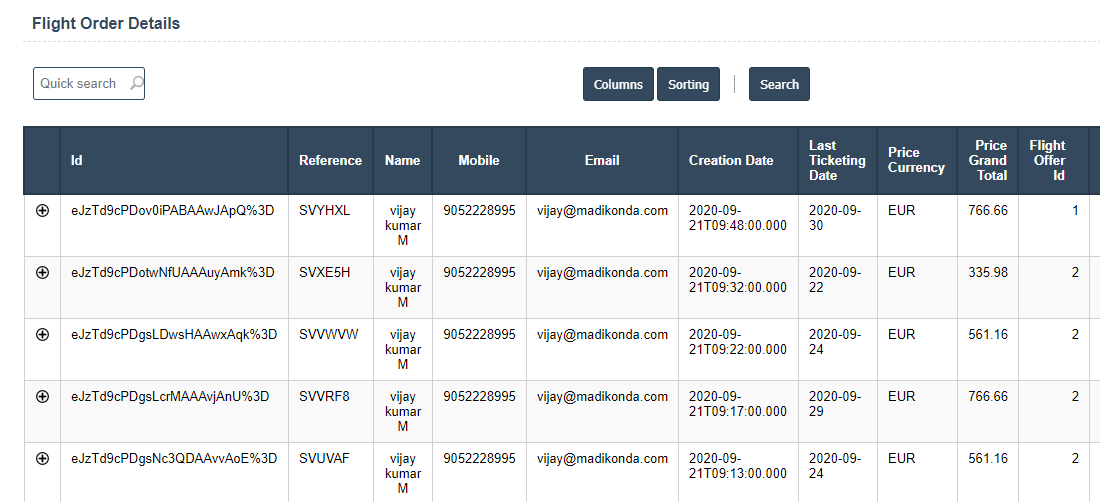Viewport: 1100px width, 502px height.
Task: Sort by the Id column header
Action: (77, 160)
